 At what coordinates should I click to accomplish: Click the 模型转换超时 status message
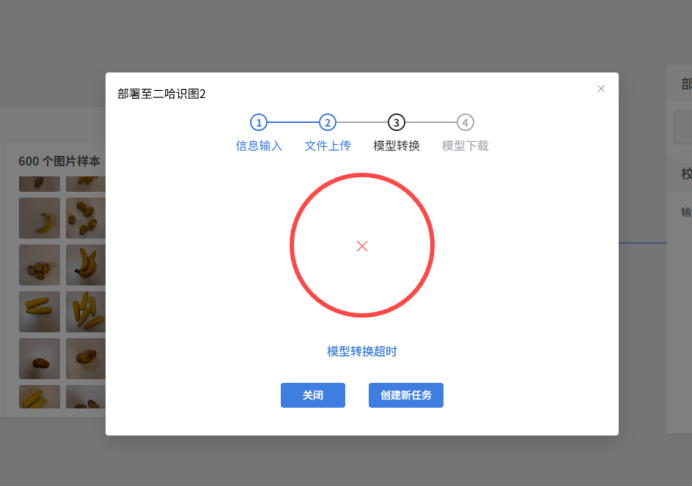pos(362,351)
